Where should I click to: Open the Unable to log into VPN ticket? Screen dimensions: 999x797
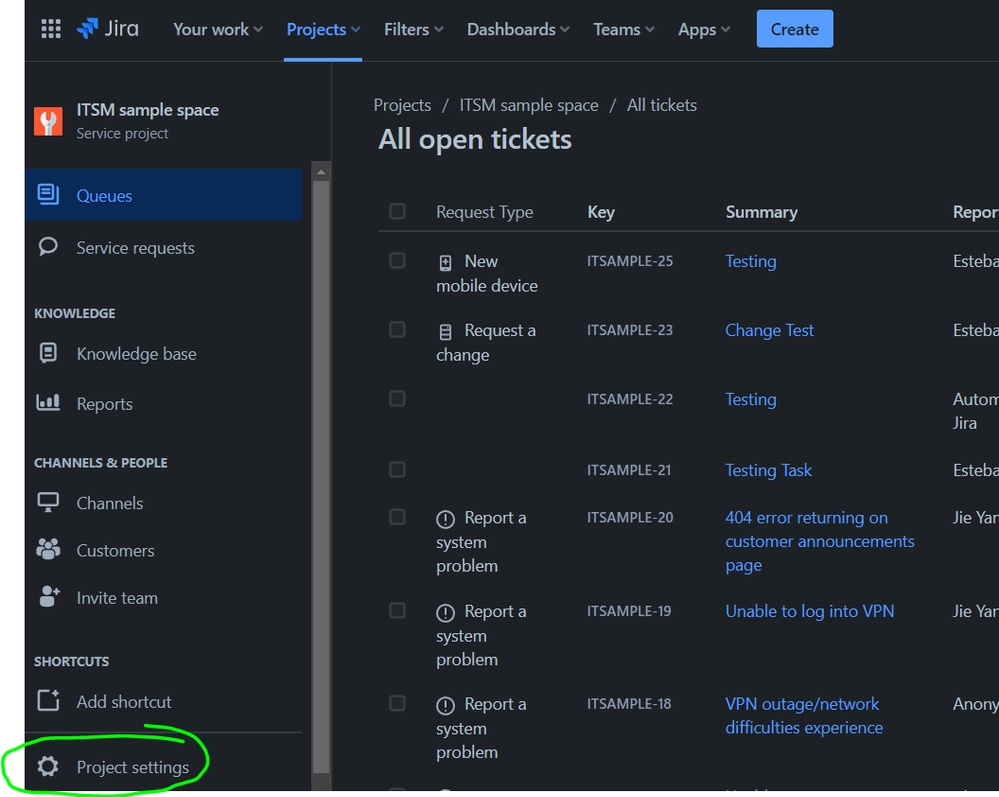click(809, 611)
